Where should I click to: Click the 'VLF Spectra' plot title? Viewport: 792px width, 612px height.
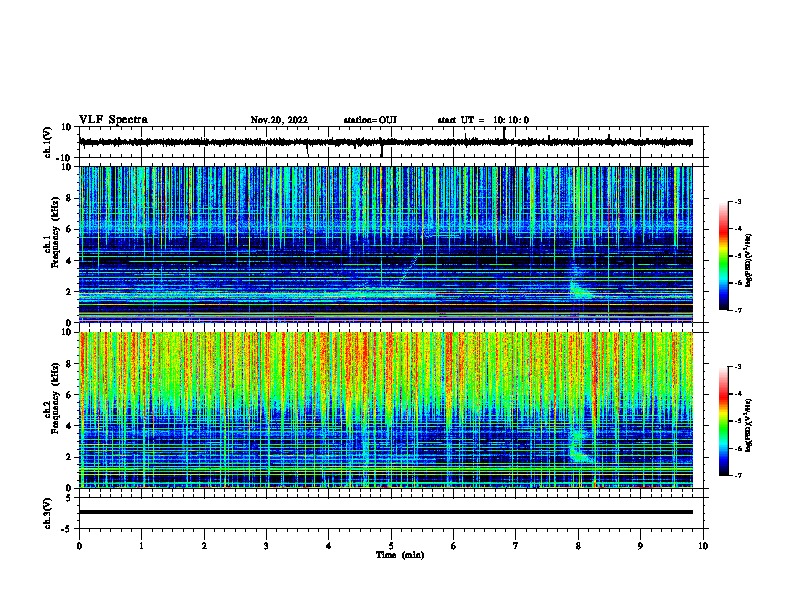113,120
